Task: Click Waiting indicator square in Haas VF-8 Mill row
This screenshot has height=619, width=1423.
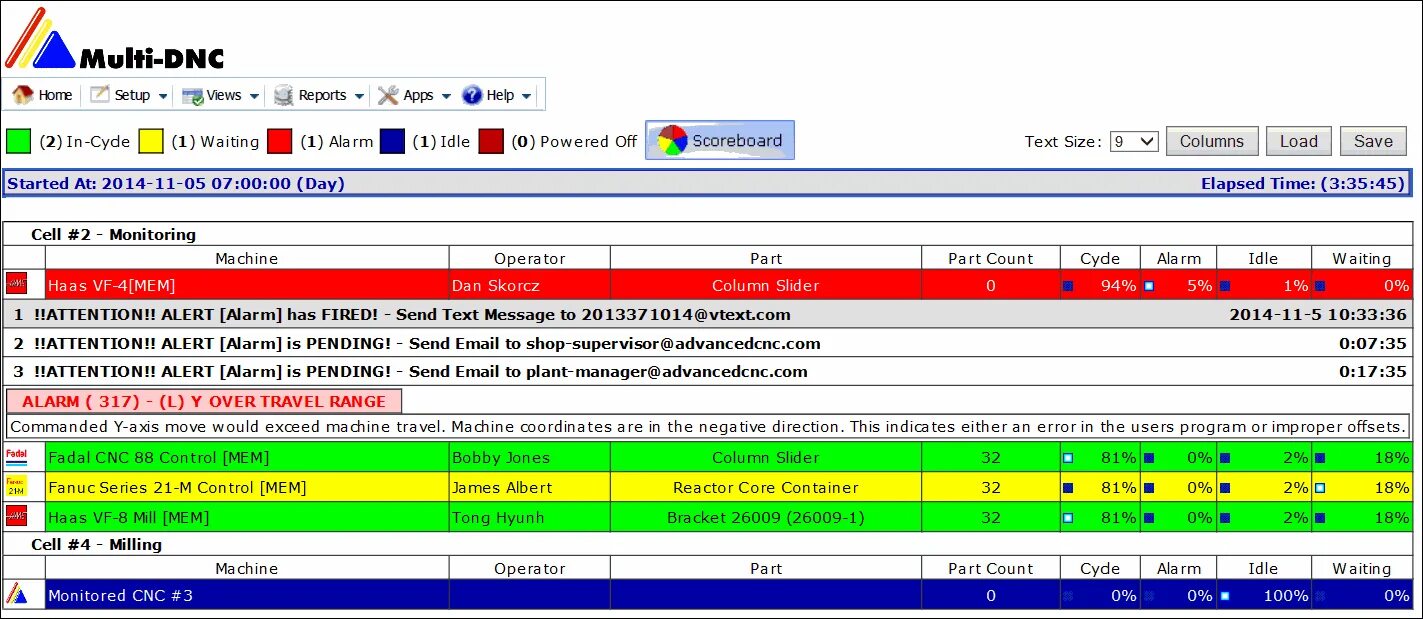Action: coord(1320,518)
